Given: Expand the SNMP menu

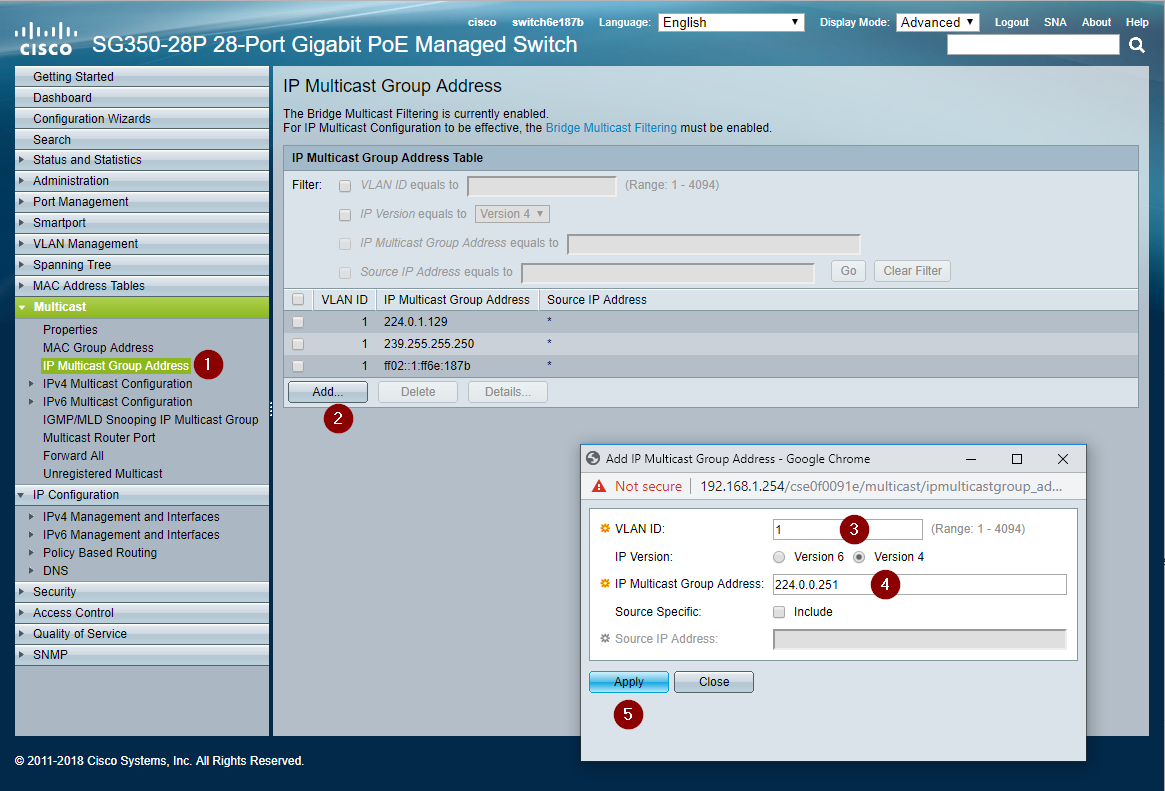Looking at the screenshot, I should pyautogui.click(x=142, y=654).
